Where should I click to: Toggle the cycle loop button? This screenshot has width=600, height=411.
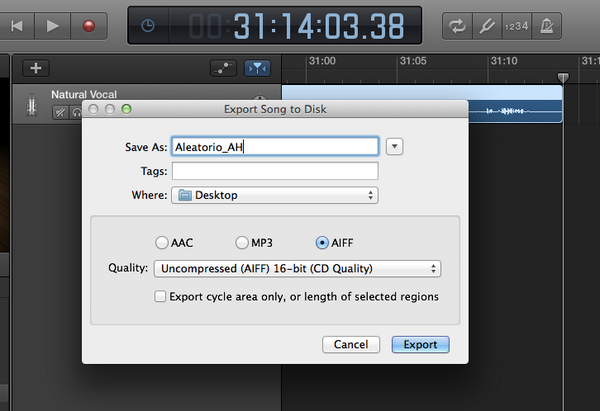point(457,26)
